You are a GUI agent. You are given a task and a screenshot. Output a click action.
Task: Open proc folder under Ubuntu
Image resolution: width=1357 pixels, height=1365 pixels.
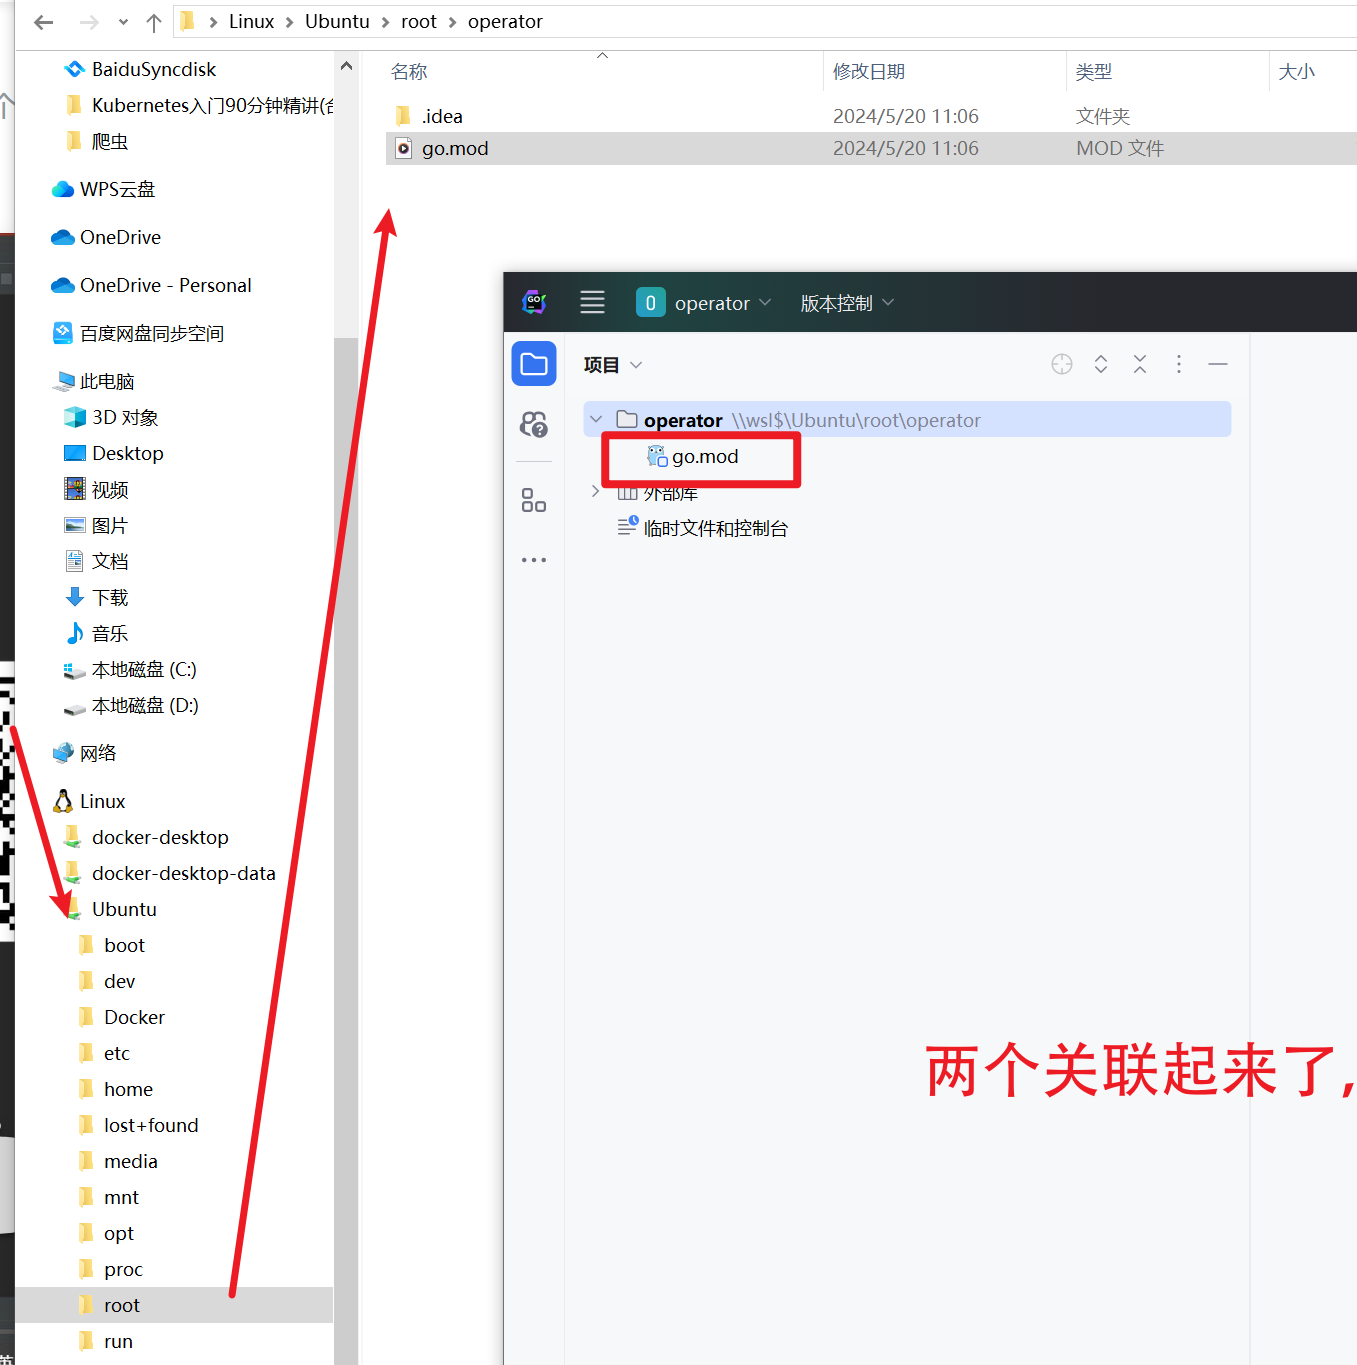coord(110,1269)
